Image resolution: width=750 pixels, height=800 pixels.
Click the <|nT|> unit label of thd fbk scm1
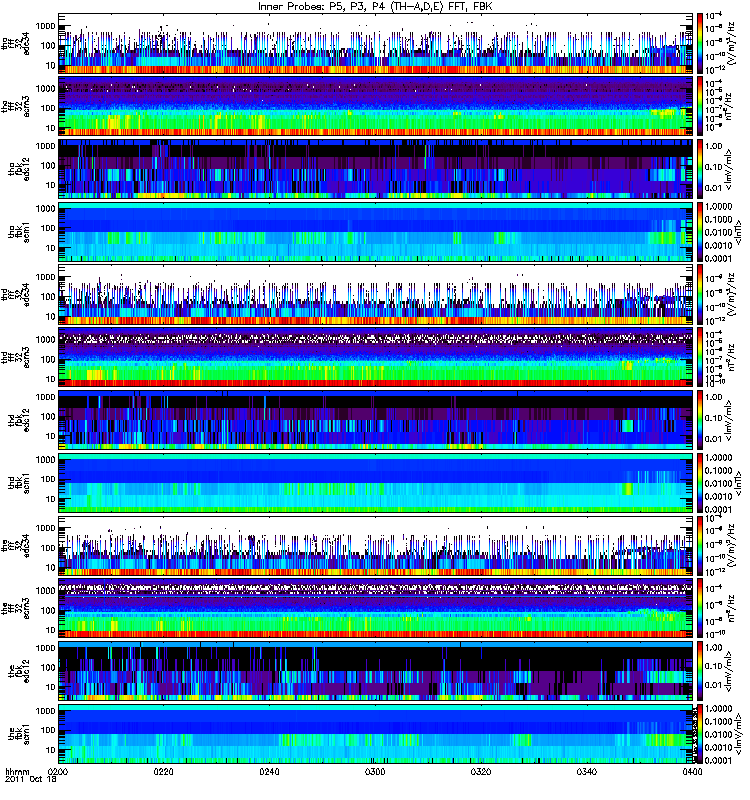(739, 483)
